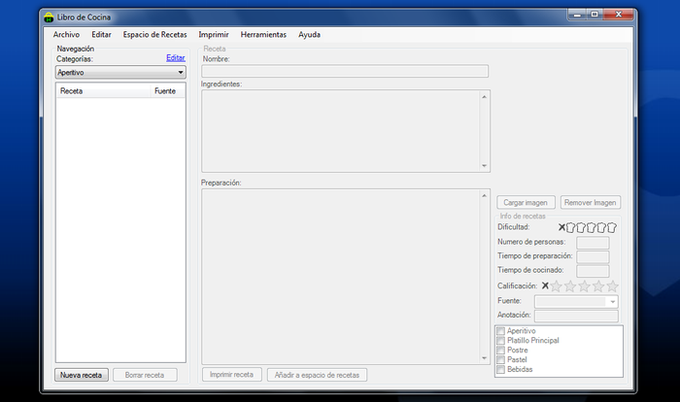Click Ingredientes scrollbar up arrow
The image size is (680, 402).
click(484, 97)
